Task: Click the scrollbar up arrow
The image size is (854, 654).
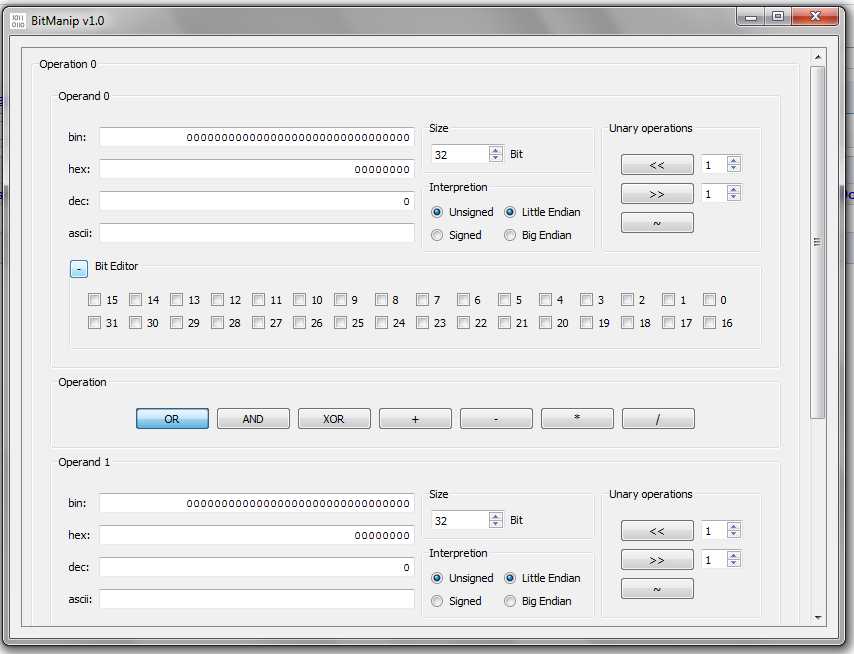Action: (x=818, y=57)
